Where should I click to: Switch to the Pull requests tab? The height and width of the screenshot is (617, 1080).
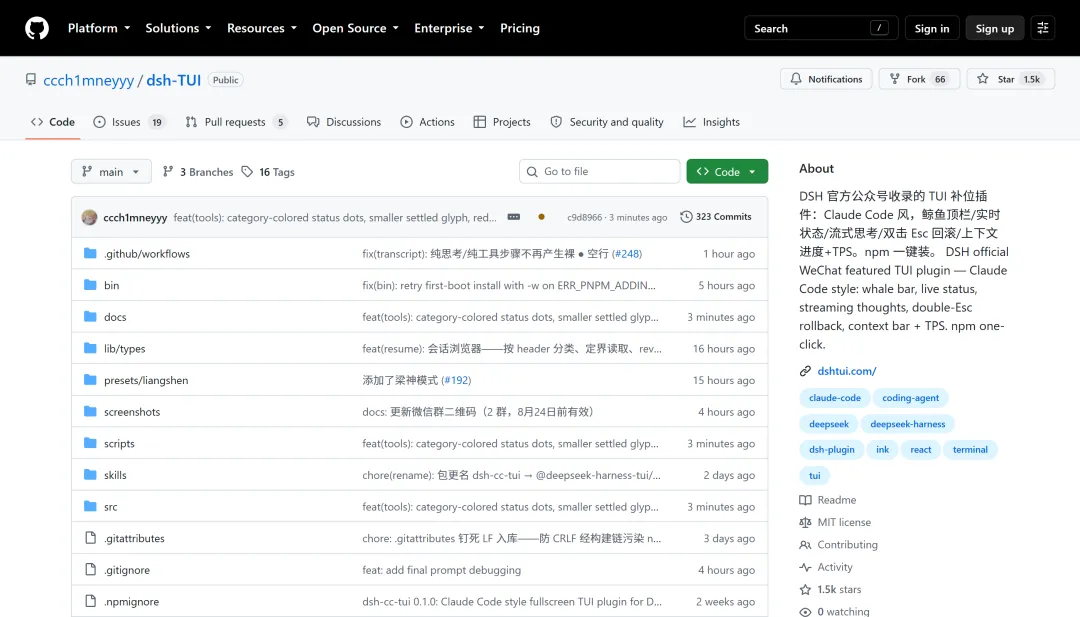pos(236,122)
